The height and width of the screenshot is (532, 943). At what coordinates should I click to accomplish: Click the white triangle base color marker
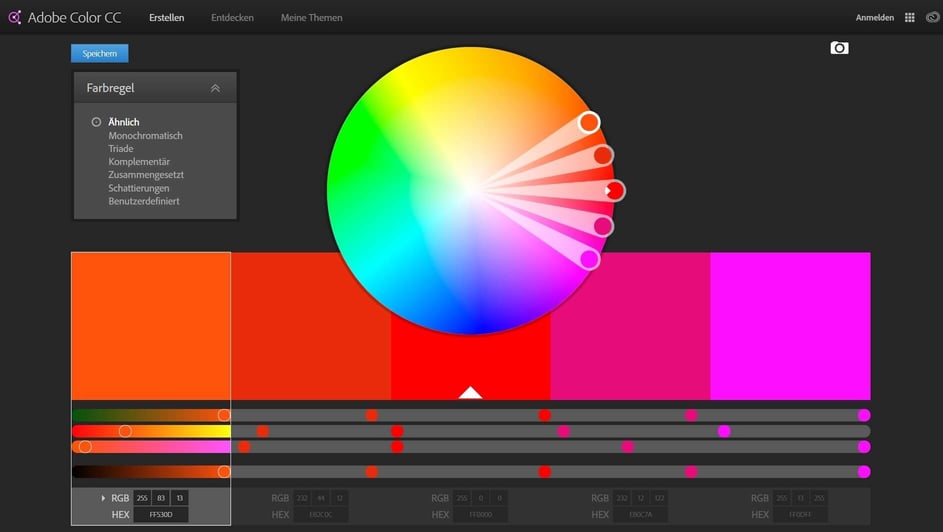[470, 393]
